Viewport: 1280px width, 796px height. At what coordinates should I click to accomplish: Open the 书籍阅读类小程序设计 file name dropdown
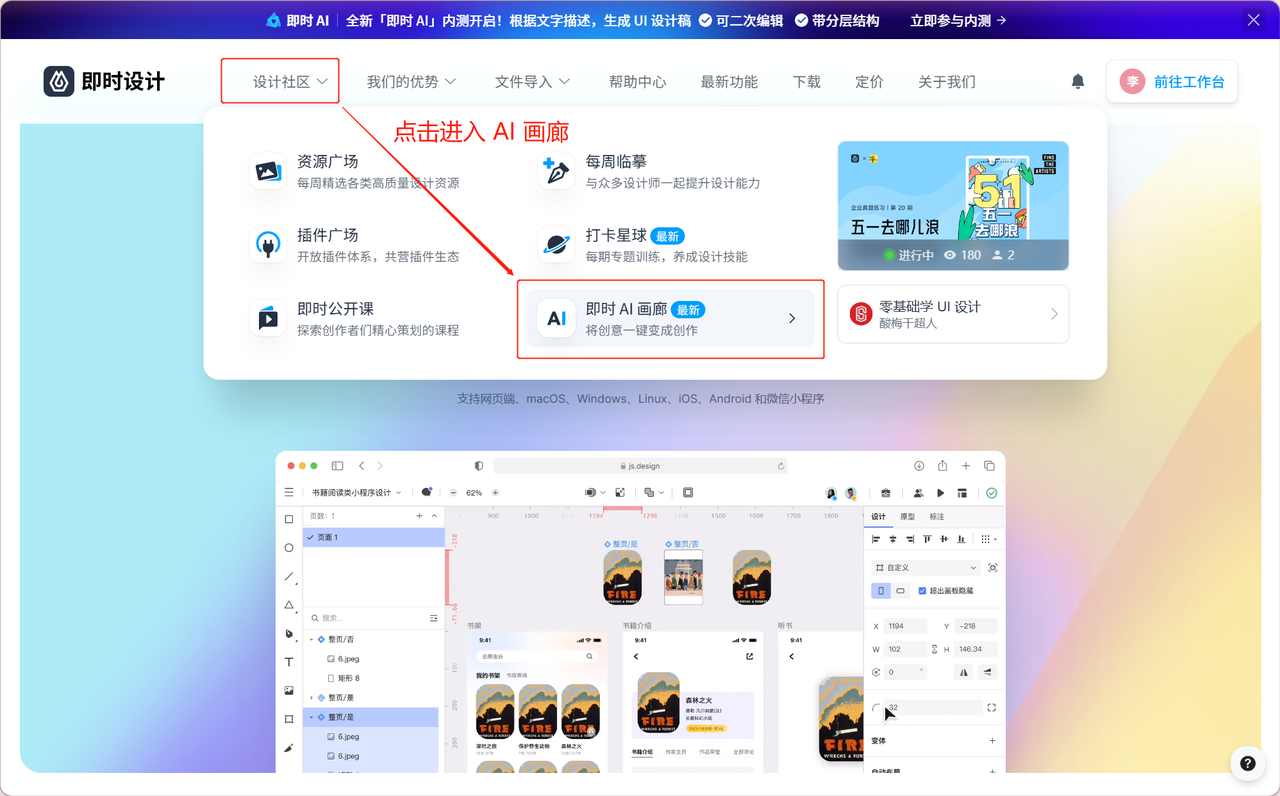(x=357, y=492)
